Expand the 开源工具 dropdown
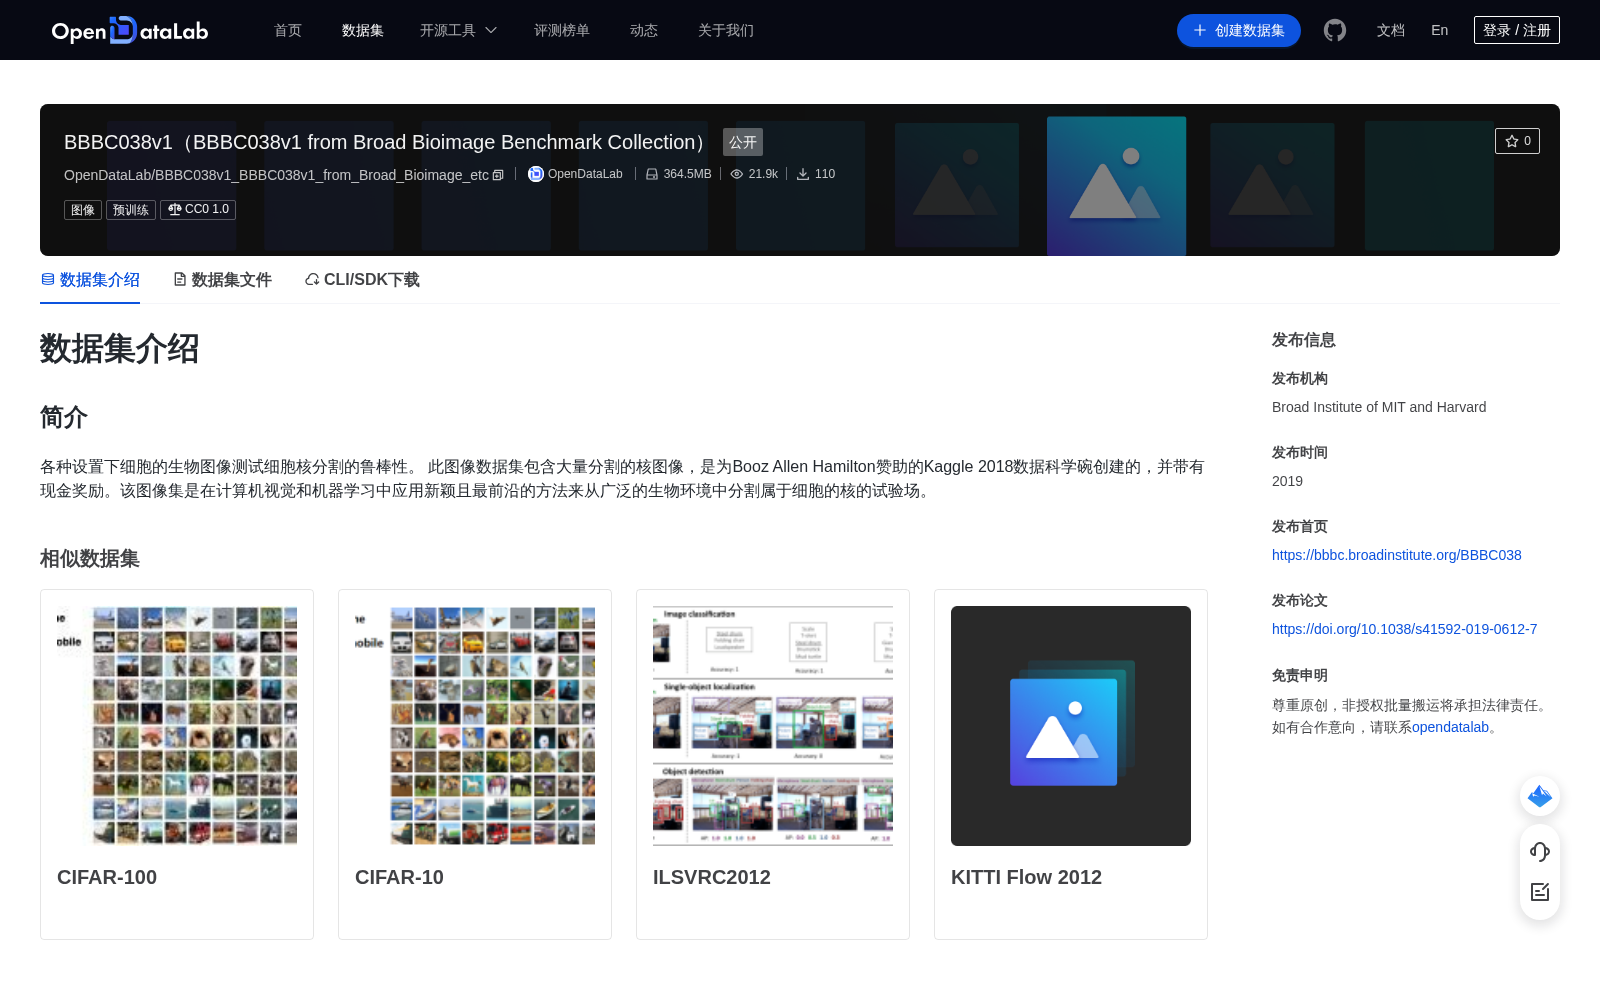Image resolution: width=1600 pixels, height=1000 pixels. coord(458,30)
